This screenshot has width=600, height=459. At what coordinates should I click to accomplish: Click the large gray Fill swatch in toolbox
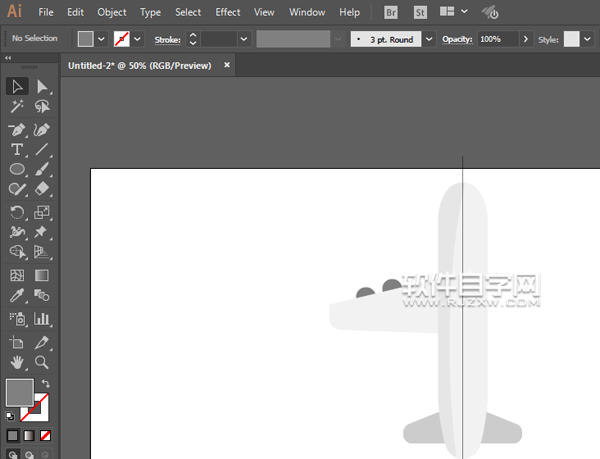click(x=19, y=392)
